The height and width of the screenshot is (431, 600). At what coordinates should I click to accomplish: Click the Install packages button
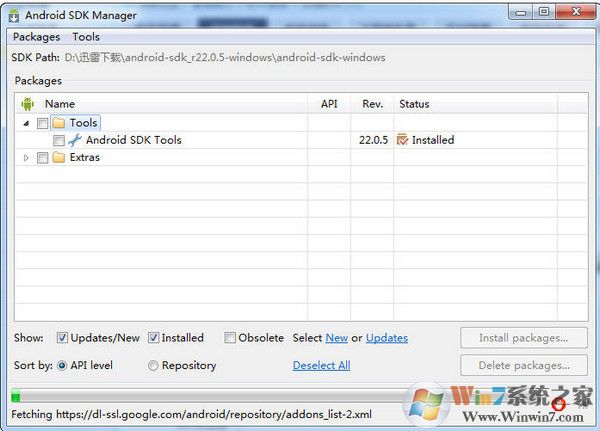pos(524,338)
